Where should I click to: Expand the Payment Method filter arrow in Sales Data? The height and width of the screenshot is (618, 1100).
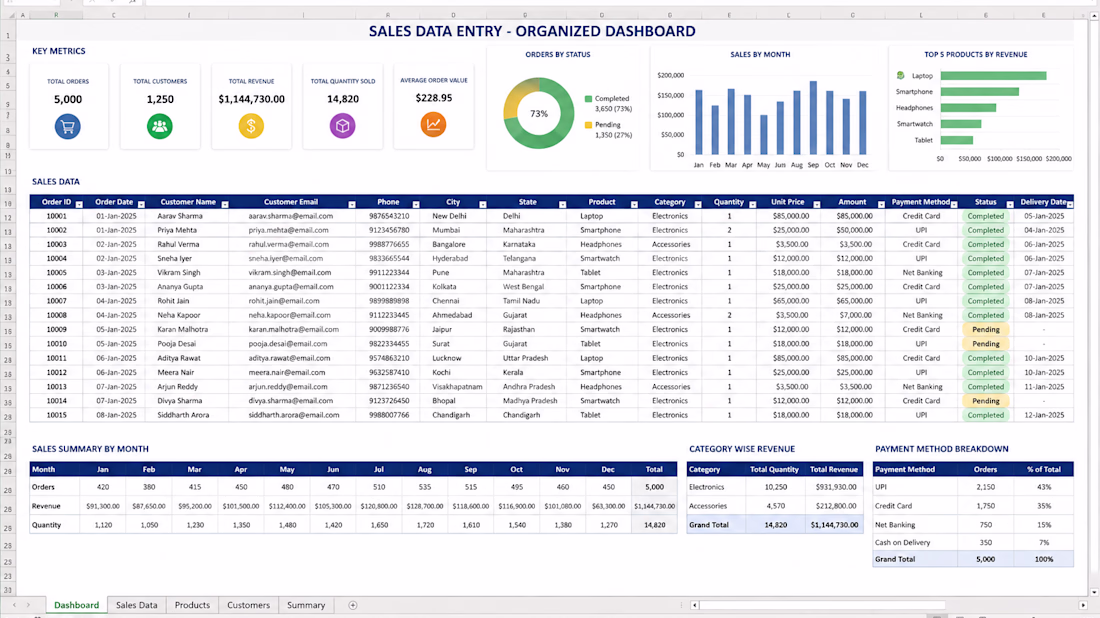954,204
